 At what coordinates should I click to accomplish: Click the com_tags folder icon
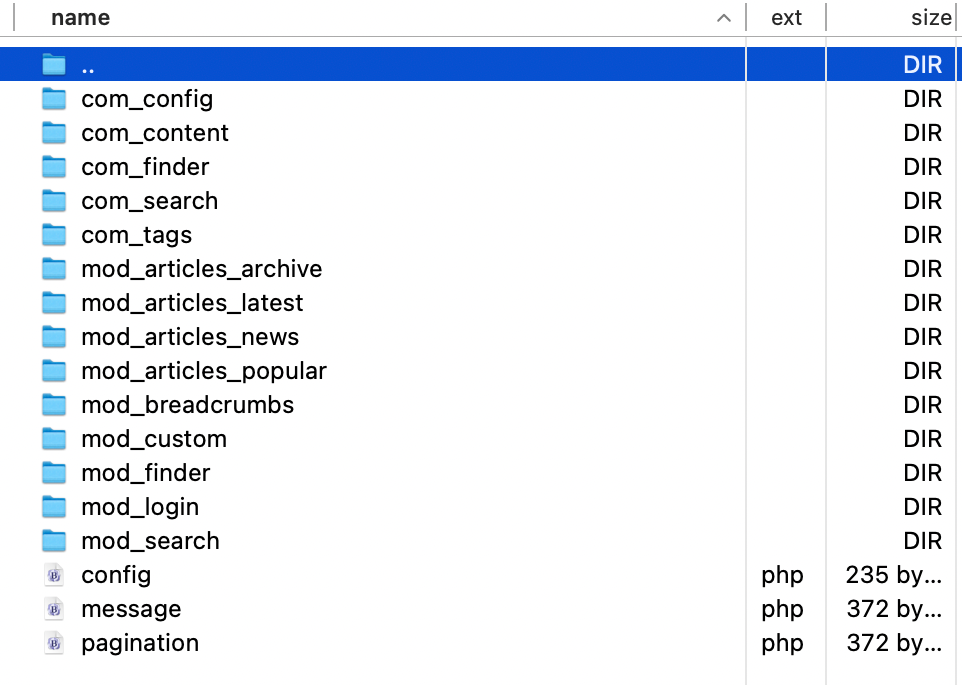point(54,235)
